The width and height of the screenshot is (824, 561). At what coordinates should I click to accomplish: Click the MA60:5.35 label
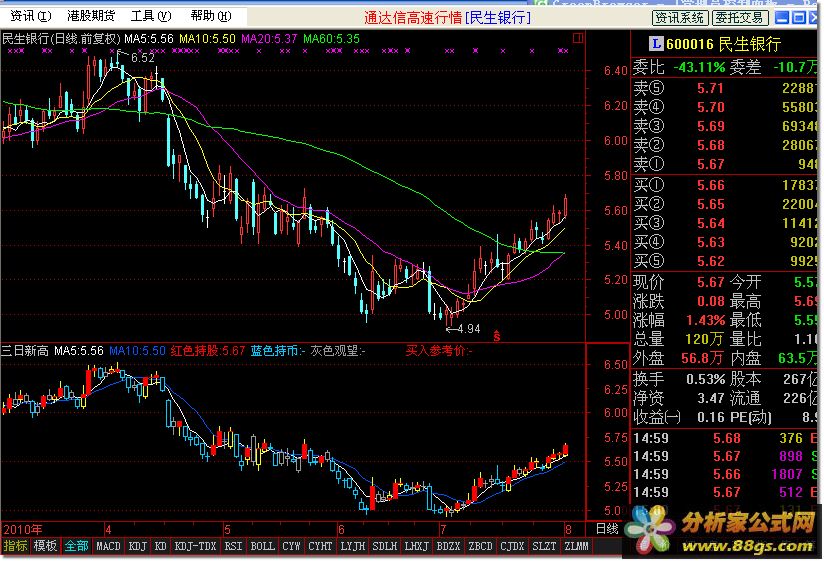[x=332, y=39]
